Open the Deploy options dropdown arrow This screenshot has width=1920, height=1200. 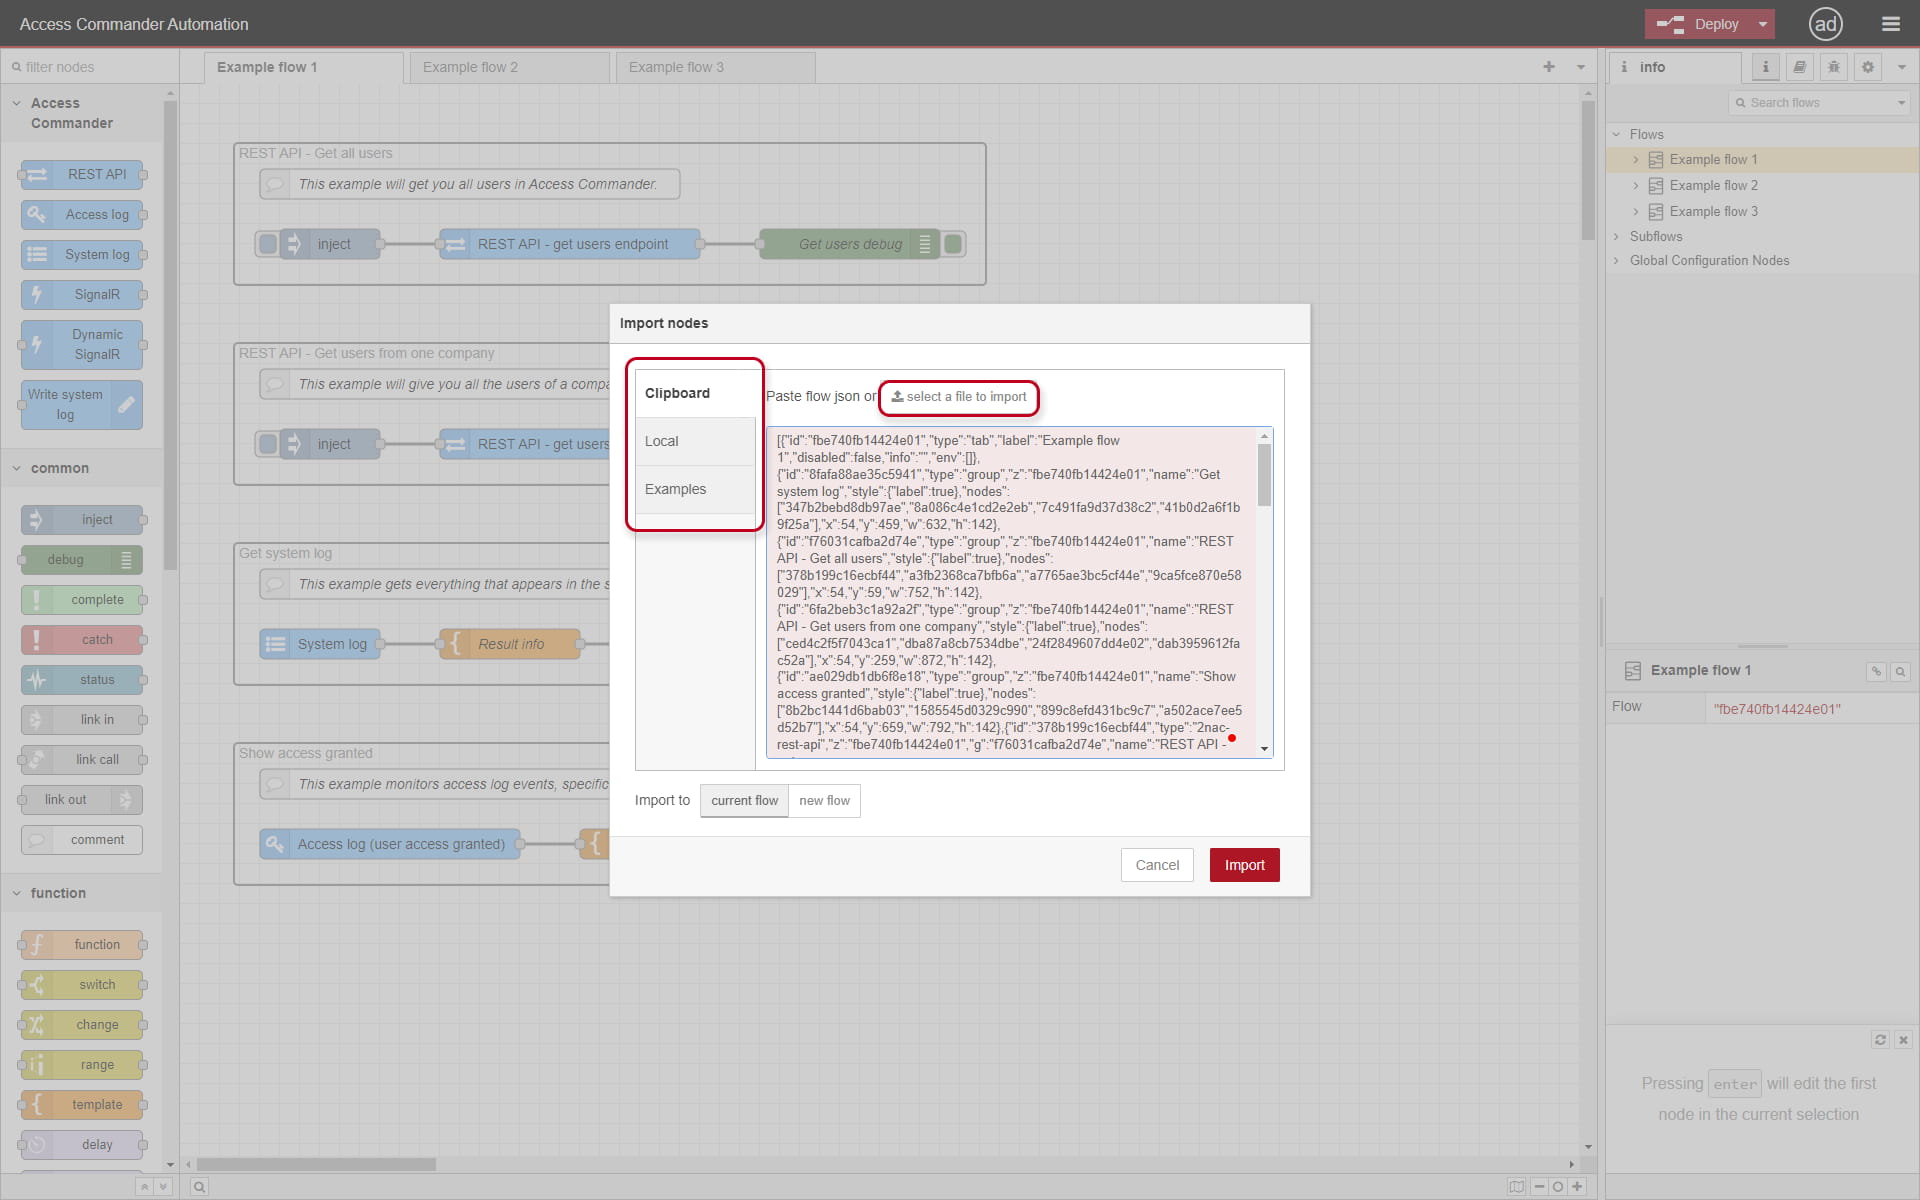[1763, 24]
